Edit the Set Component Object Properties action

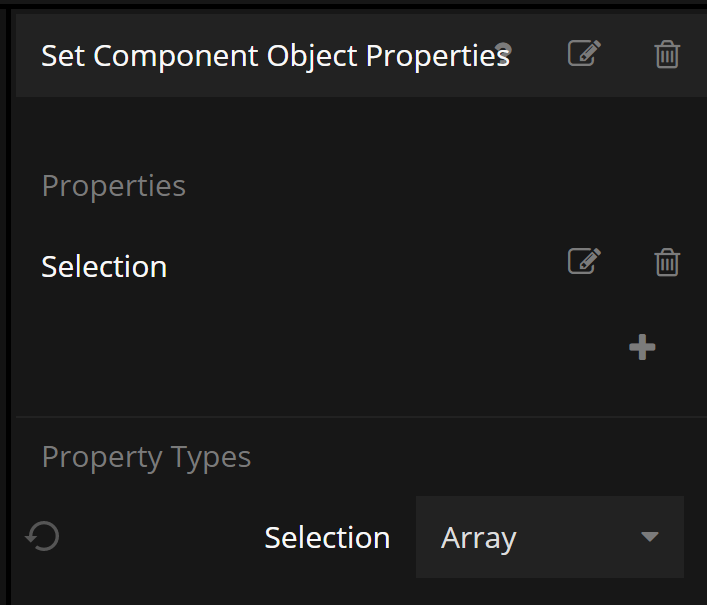(x=584, y=54)
